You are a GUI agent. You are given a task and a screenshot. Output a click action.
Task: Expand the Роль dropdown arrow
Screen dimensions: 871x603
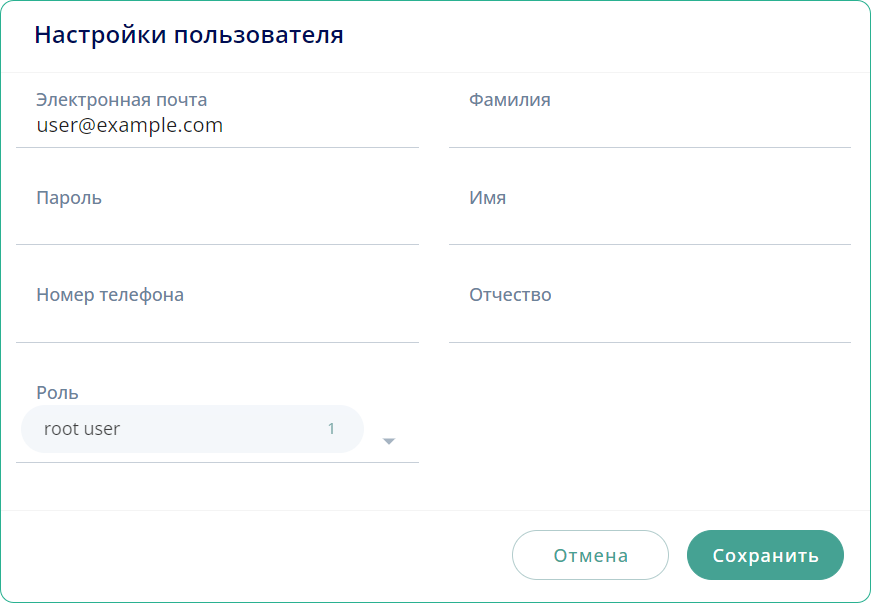coord(390,441)
